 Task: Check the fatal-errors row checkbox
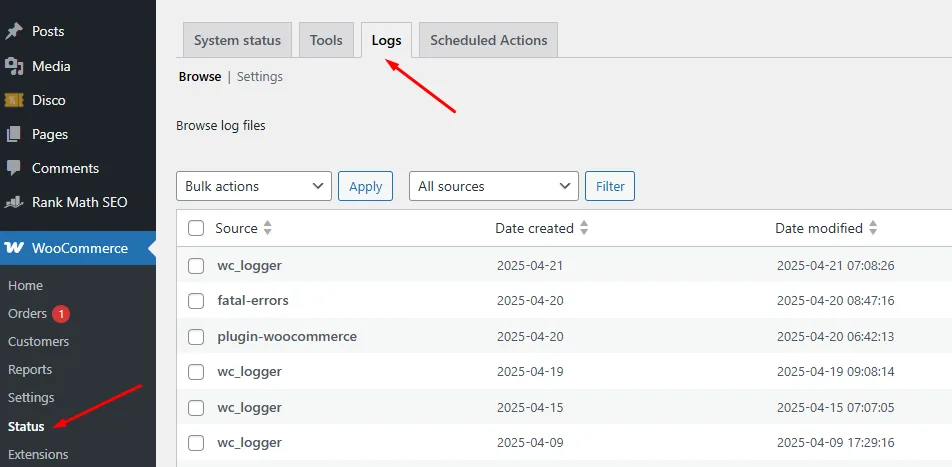point(196,301)
